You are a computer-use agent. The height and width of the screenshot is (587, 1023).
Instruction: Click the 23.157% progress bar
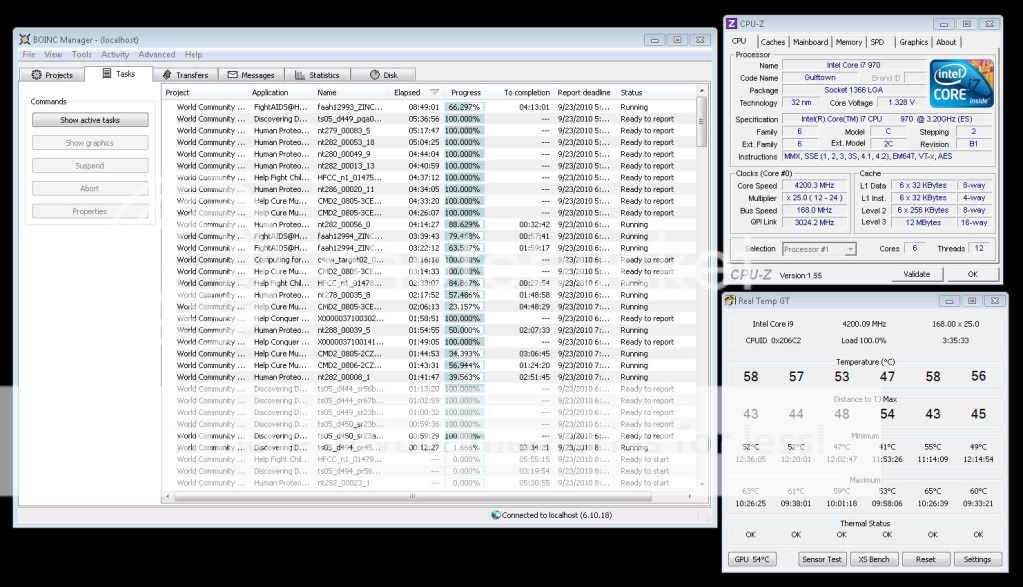point(465,307)
